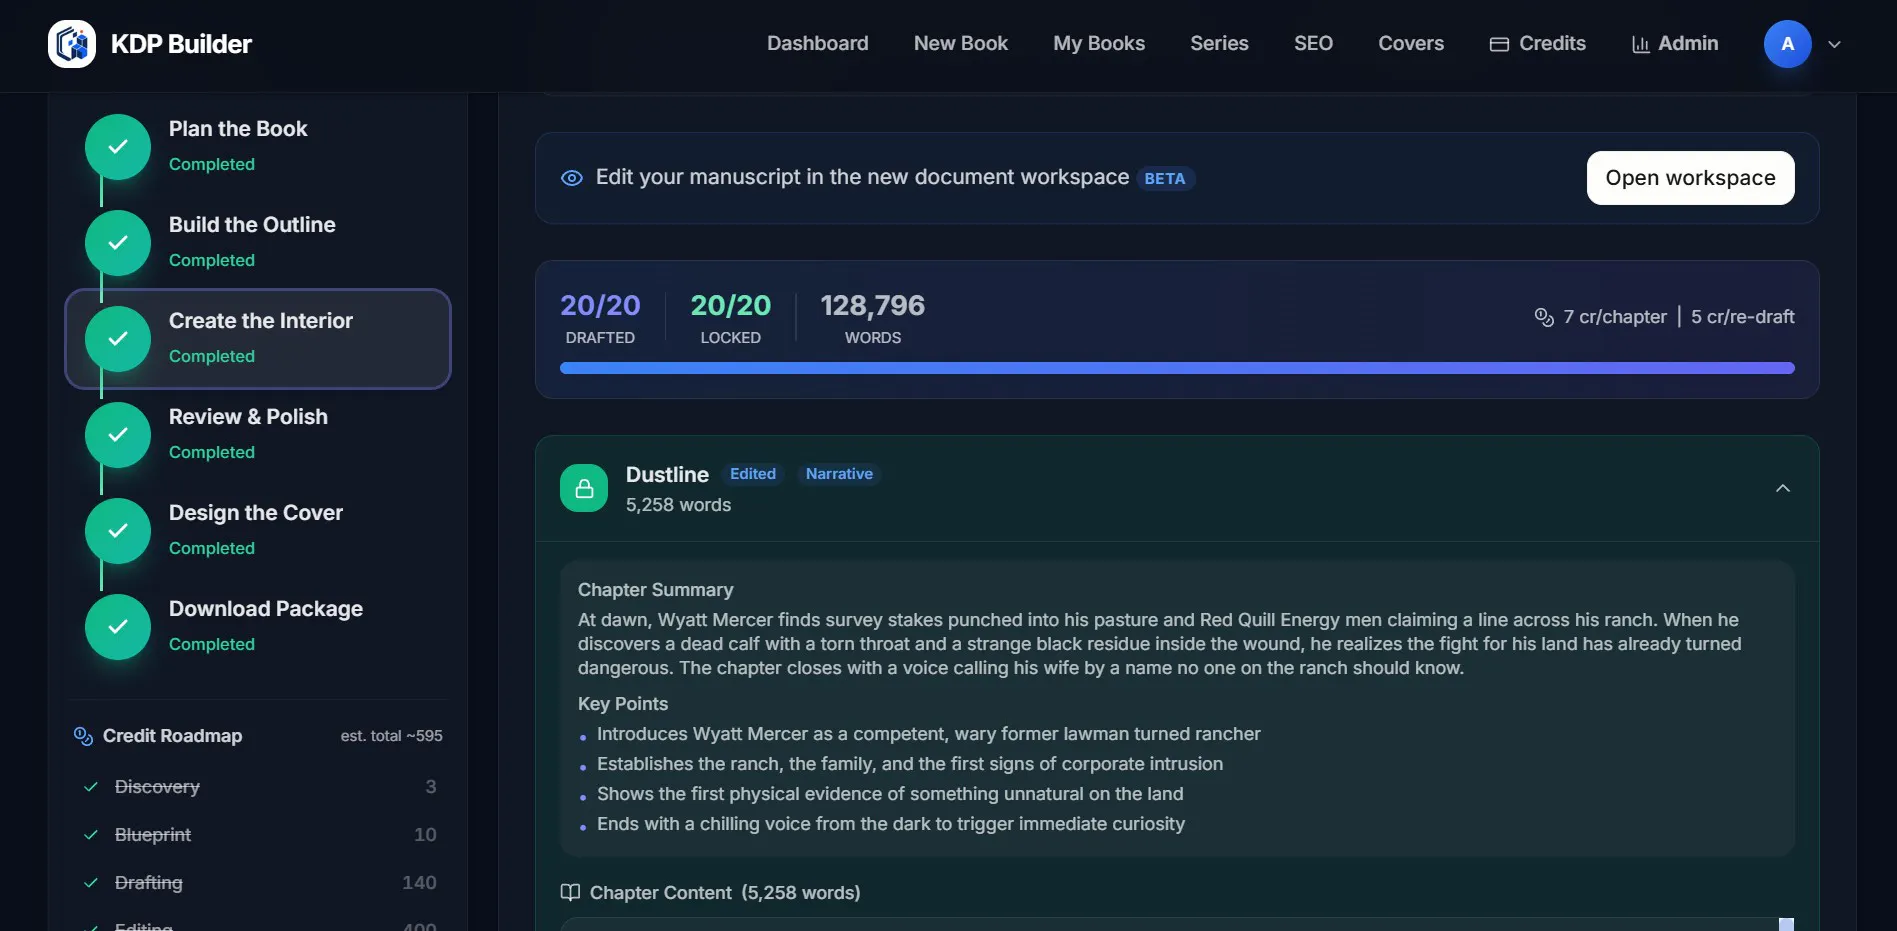
Task: Select the Plan the Book step checkmark
Action: pos(118,147)
